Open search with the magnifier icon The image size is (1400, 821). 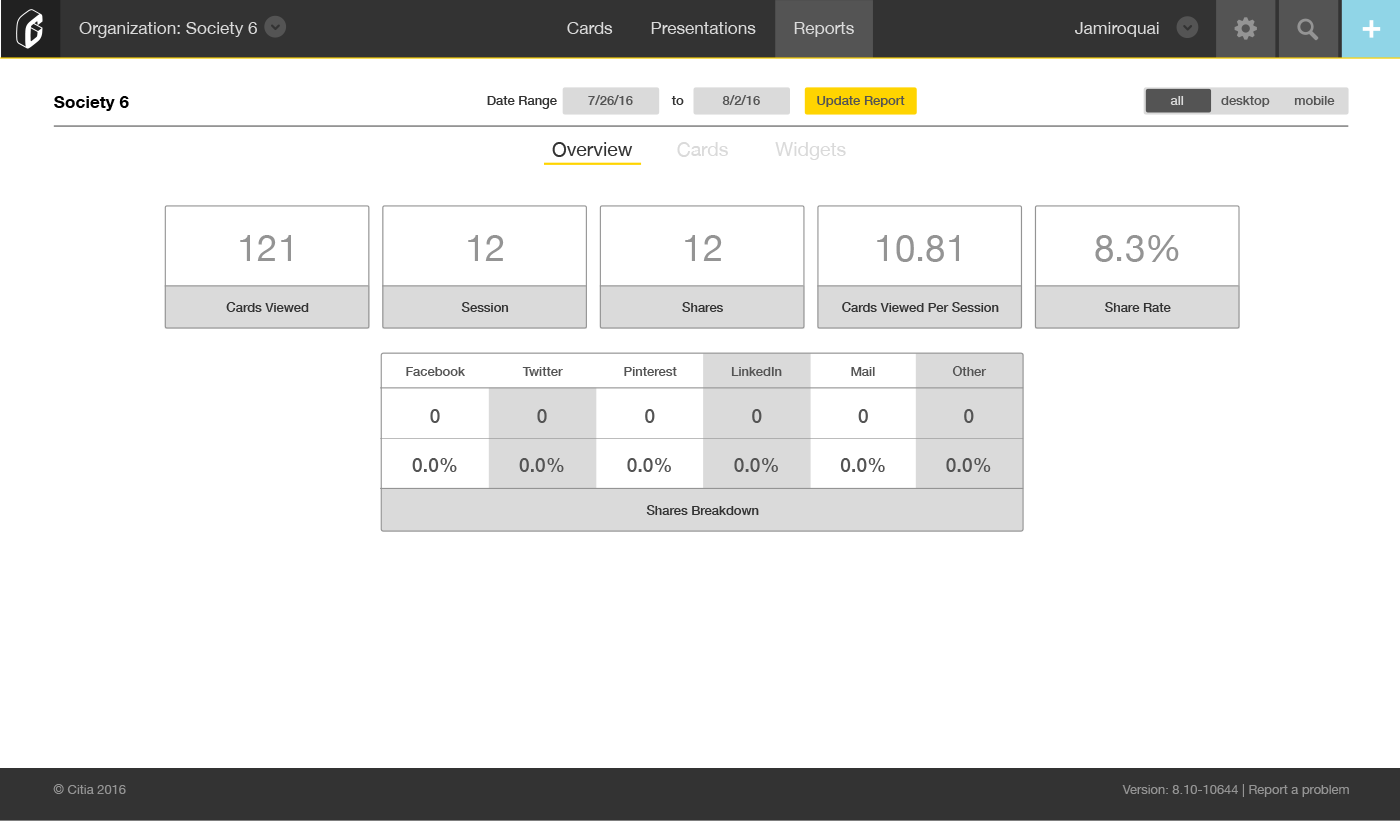click(x=1307, y=28)
